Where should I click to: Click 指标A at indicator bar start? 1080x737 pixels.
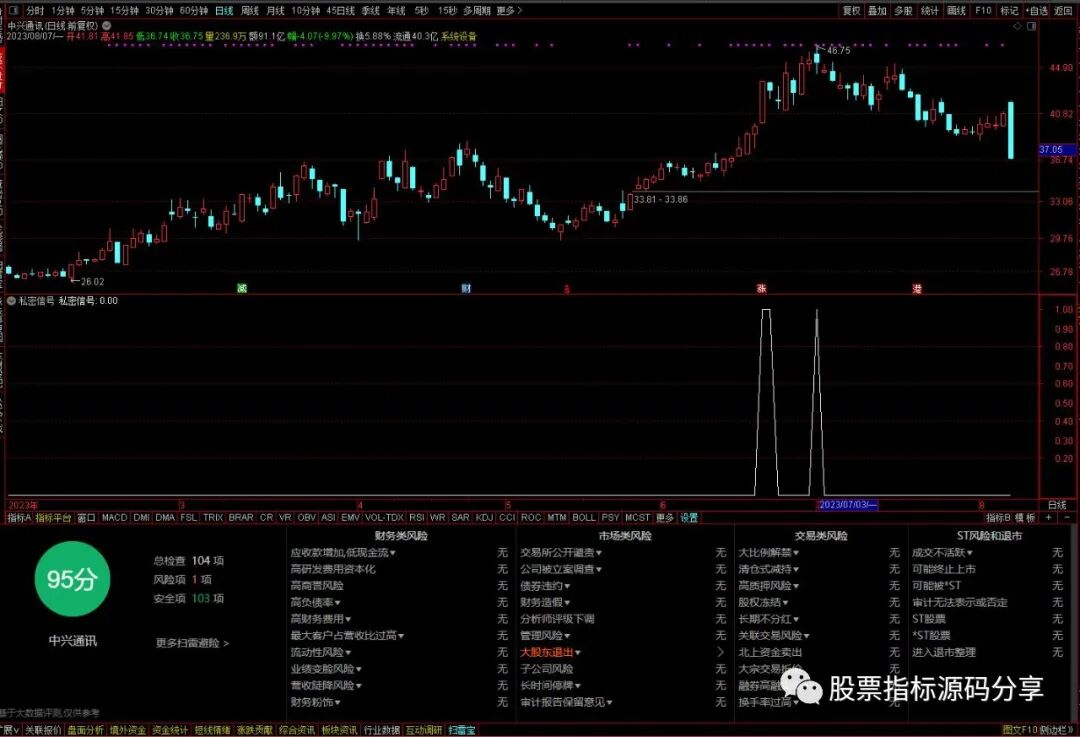click(19, 517)
